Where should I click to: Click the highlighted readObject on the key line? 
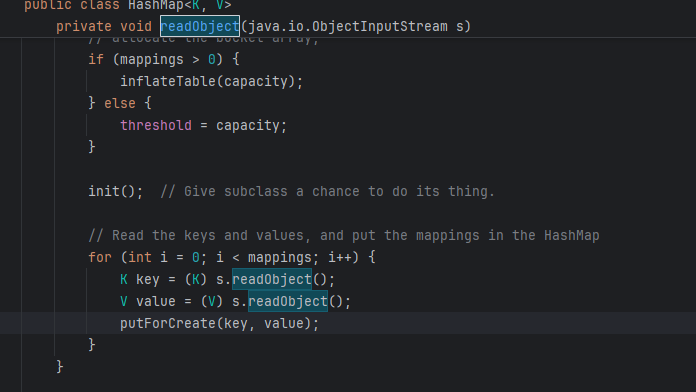272,279
